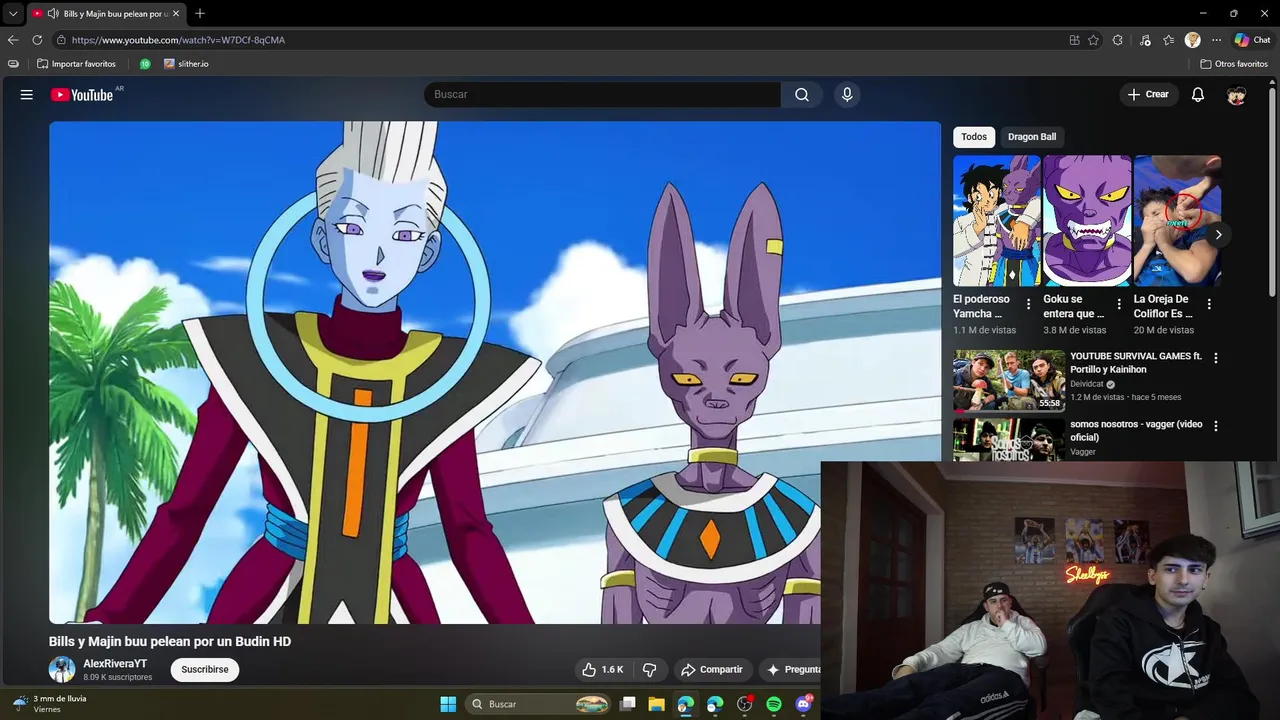Open options for La Oreja De Coliflor short
Viewport: 1280px width, 720px height.
point(1209,304)
